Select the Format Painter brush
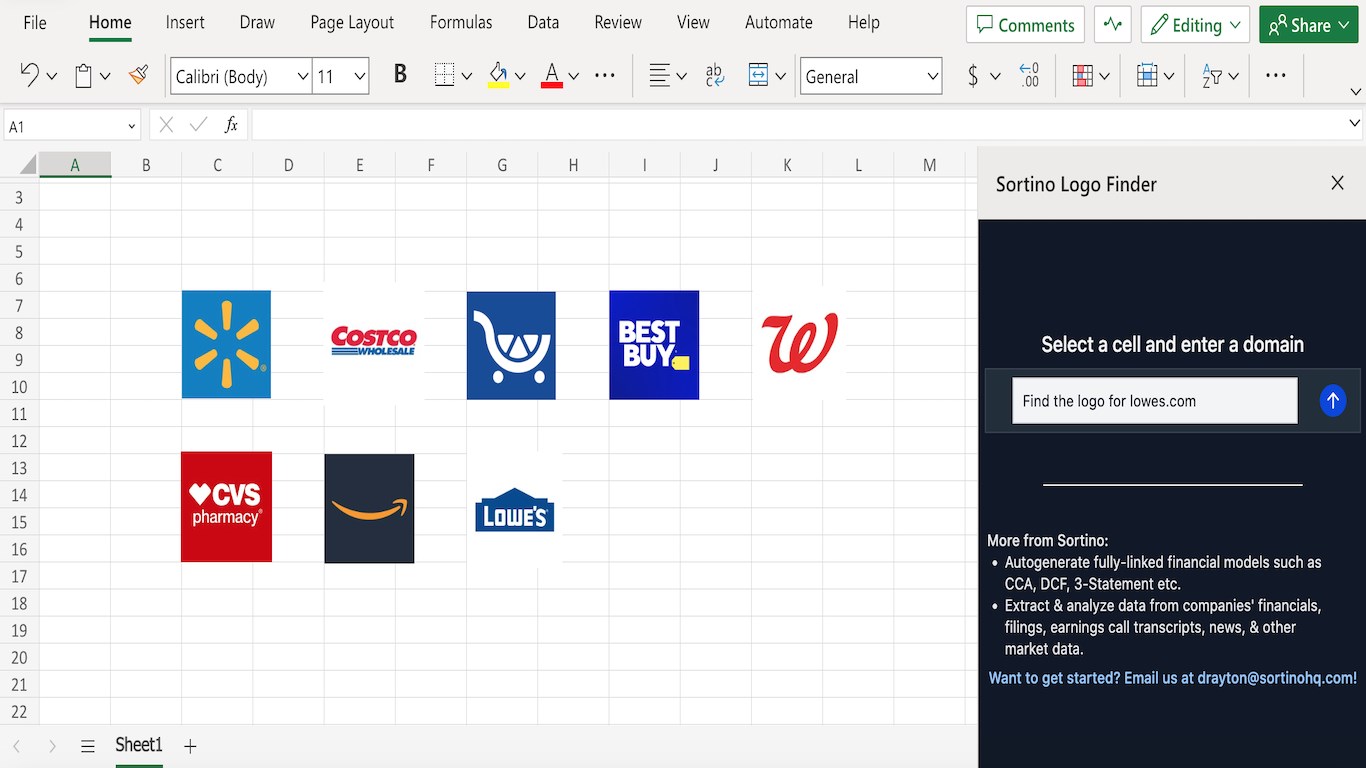The image size is (1366, 768). tap(139, 75)
